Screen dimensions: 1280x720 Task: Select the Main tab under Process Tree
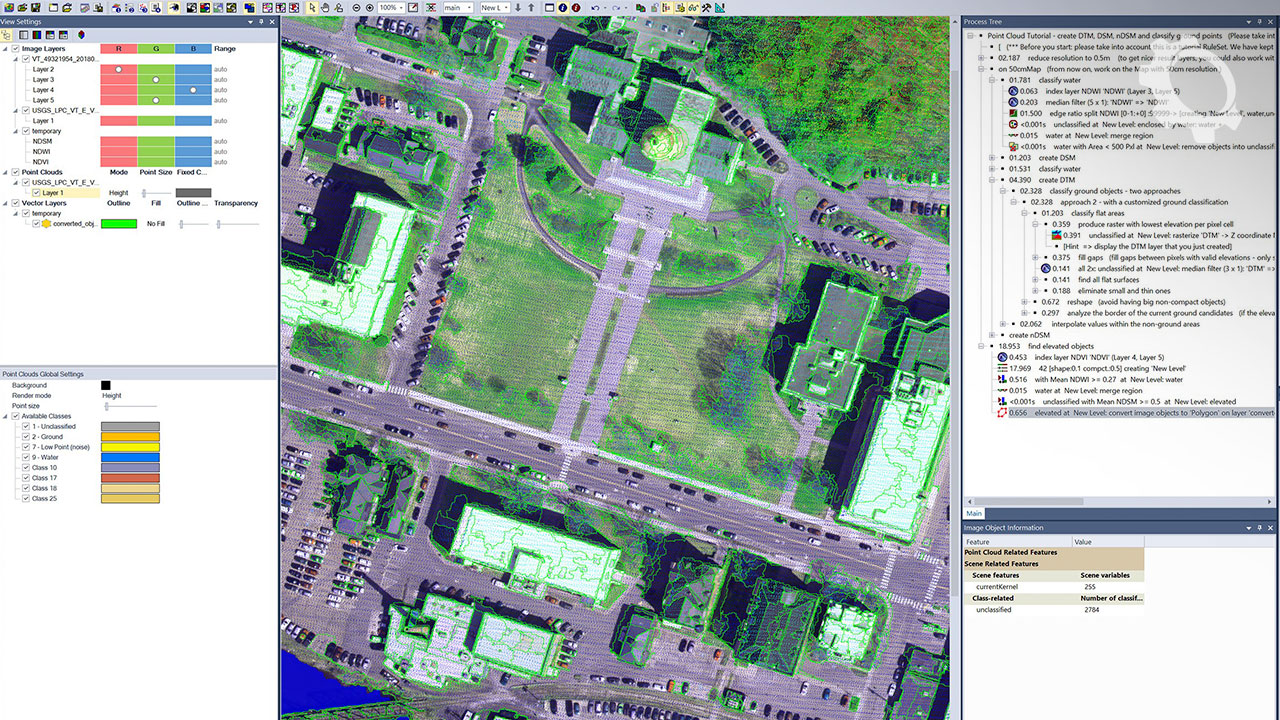tap(974, 513)
